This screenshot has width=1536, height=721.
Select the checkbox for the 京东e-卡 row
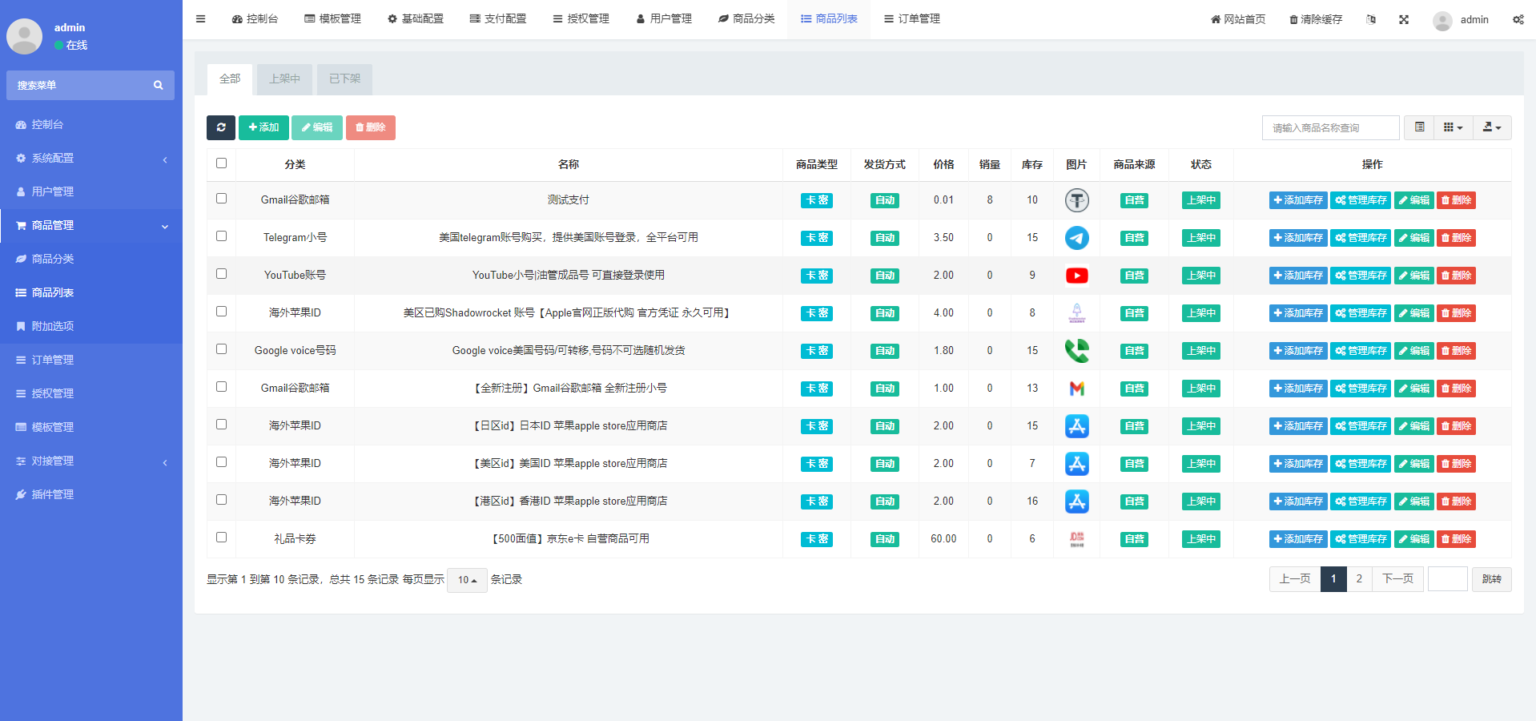222,537
